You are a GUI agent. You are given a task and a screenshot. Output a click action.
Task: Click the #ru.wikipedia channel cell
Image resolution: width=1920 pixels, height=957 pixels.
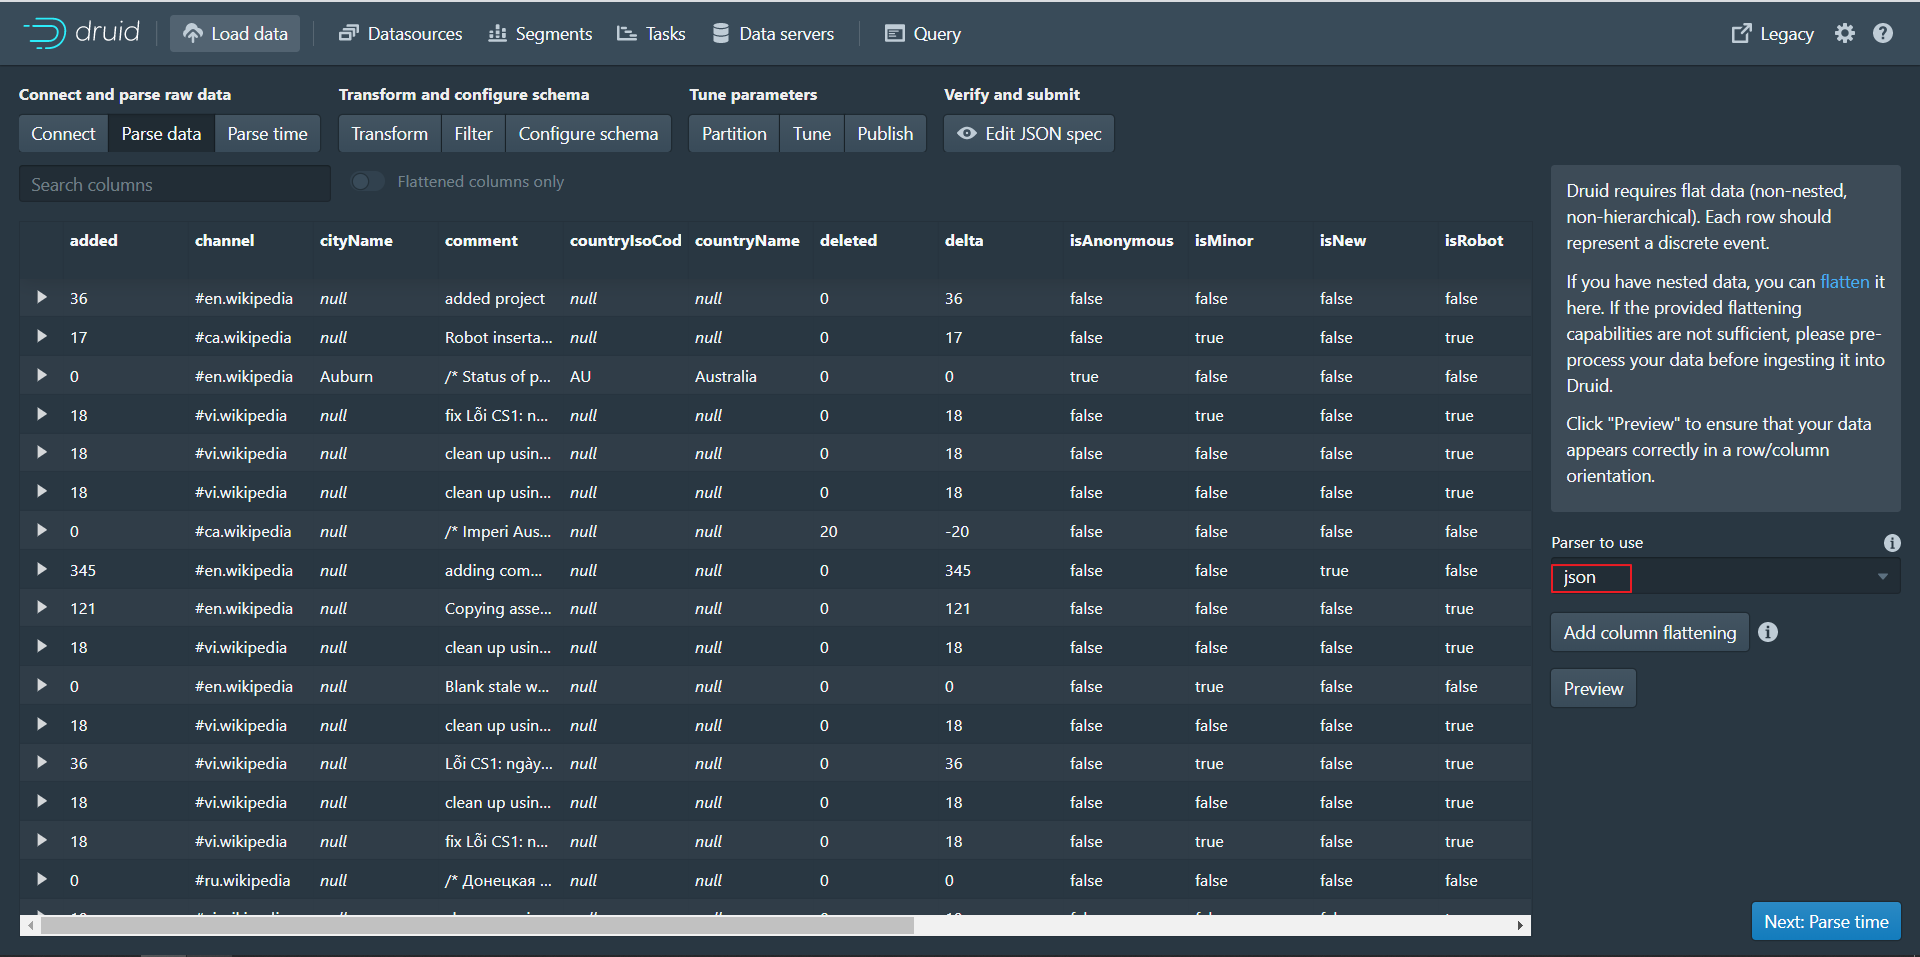click(x=242, y=880)
